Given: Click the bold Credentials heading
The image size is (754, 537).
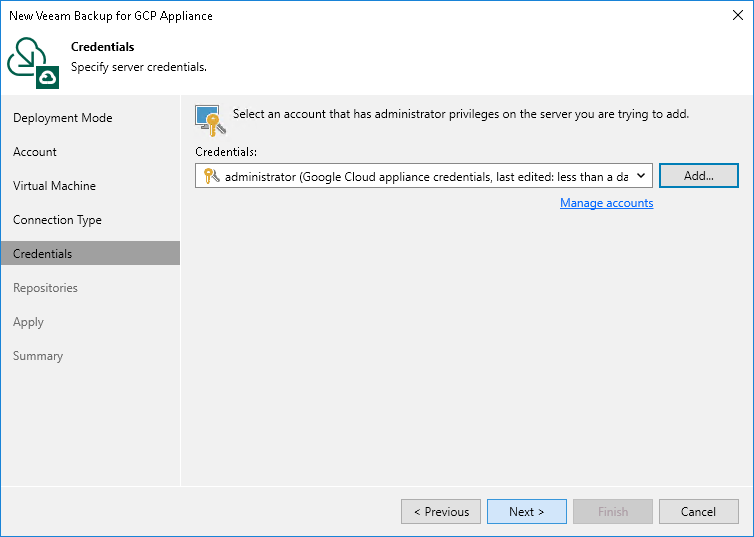Looking at the screenshot, I should click(102, 47).
